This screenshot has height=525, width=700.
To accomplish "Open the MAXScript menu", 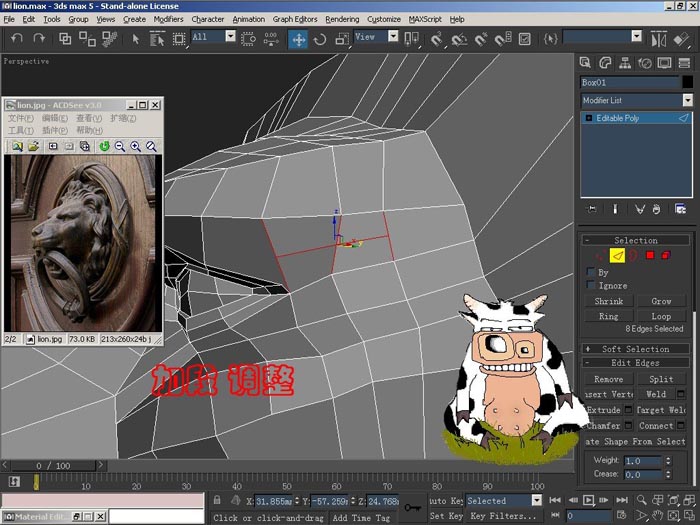I will click(x=425, y=19).
